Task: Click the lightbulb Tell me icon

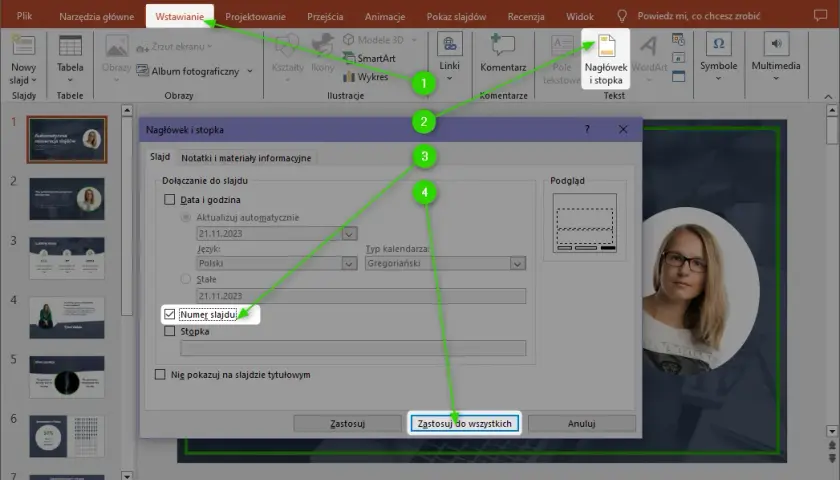Action: [x=622, y=16]
